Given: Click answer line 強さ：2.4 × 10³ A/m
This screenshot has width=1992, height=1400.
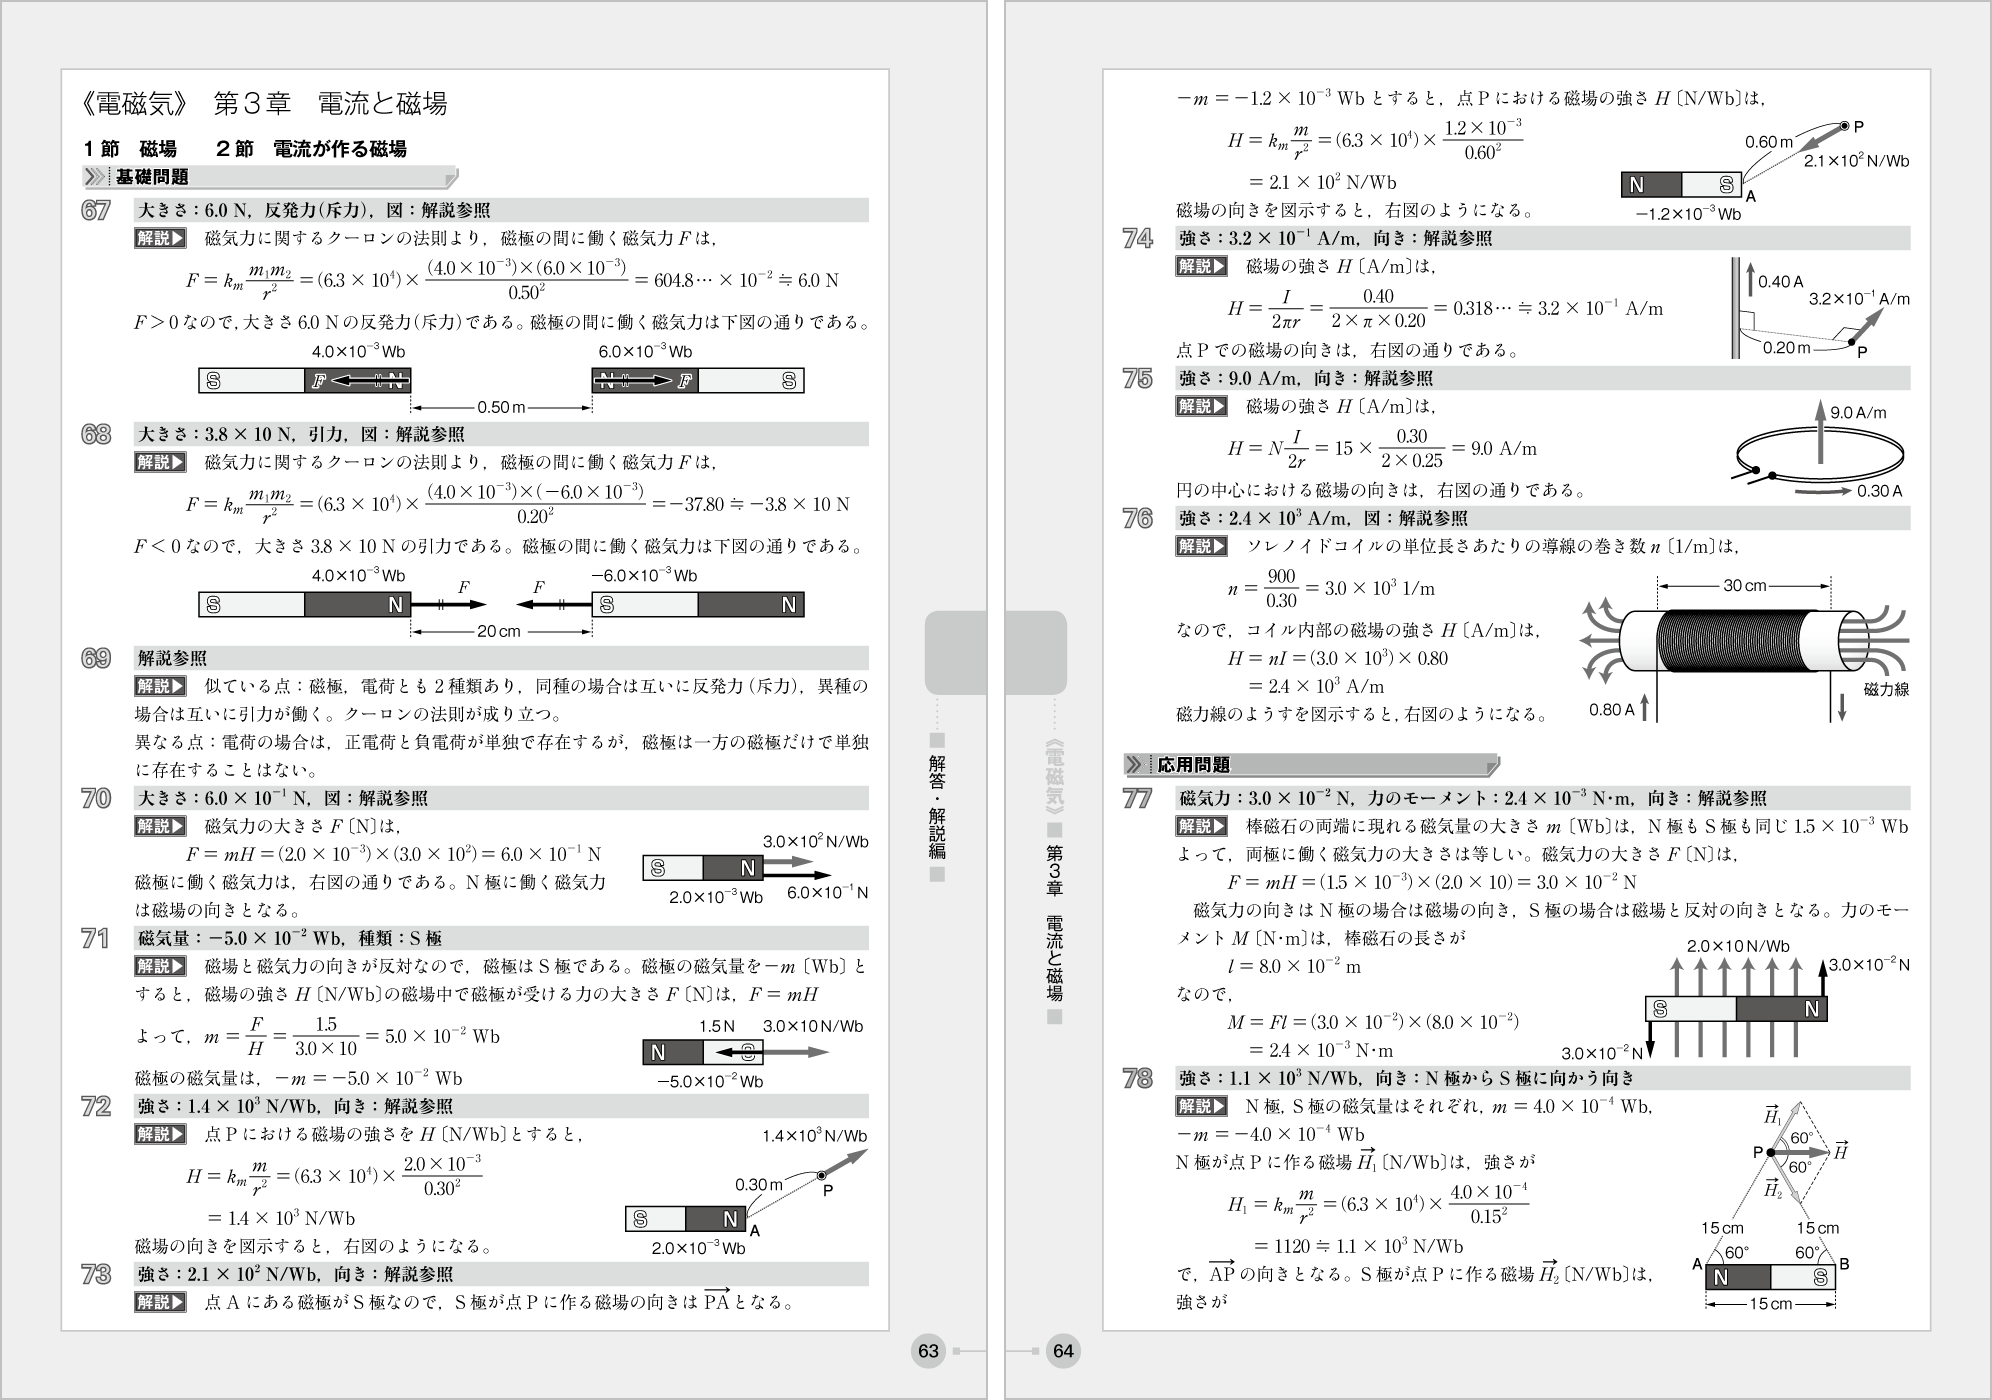Looking at the screenshot, I should click(1543, 519).
